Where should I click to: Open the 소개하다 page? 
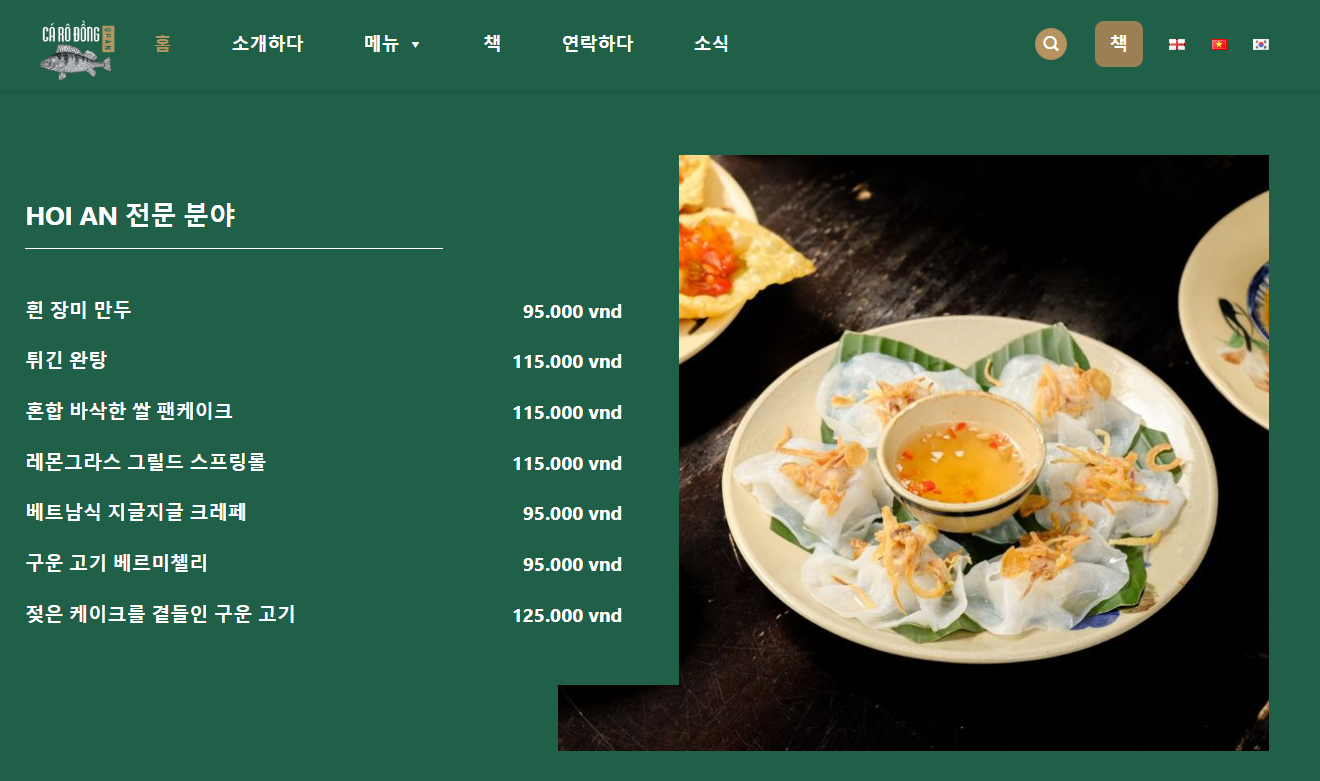coord(267,44)
